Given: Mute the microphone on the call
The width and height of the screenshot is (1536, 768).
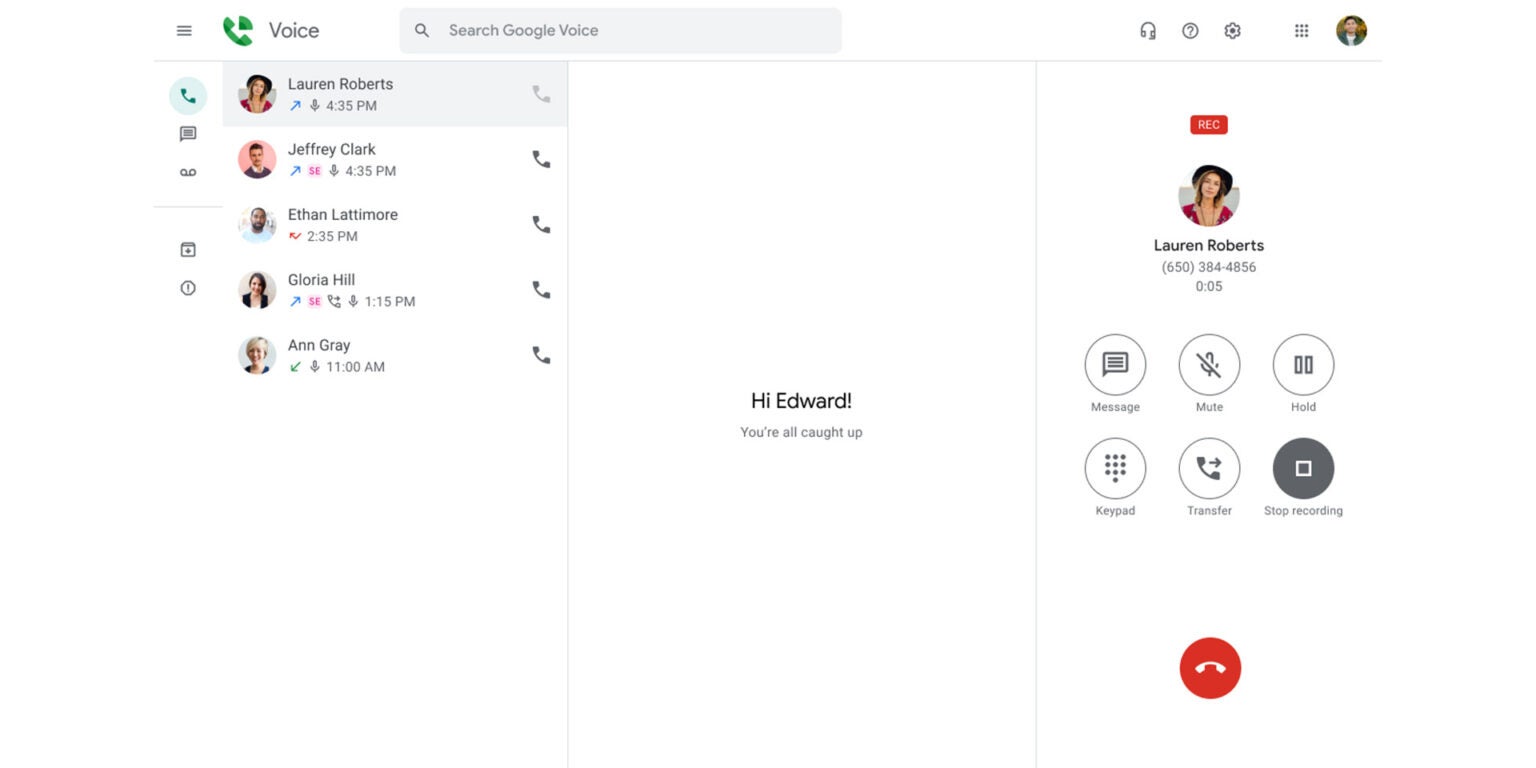Looking at the screenshot, I should coord(1209,365).
